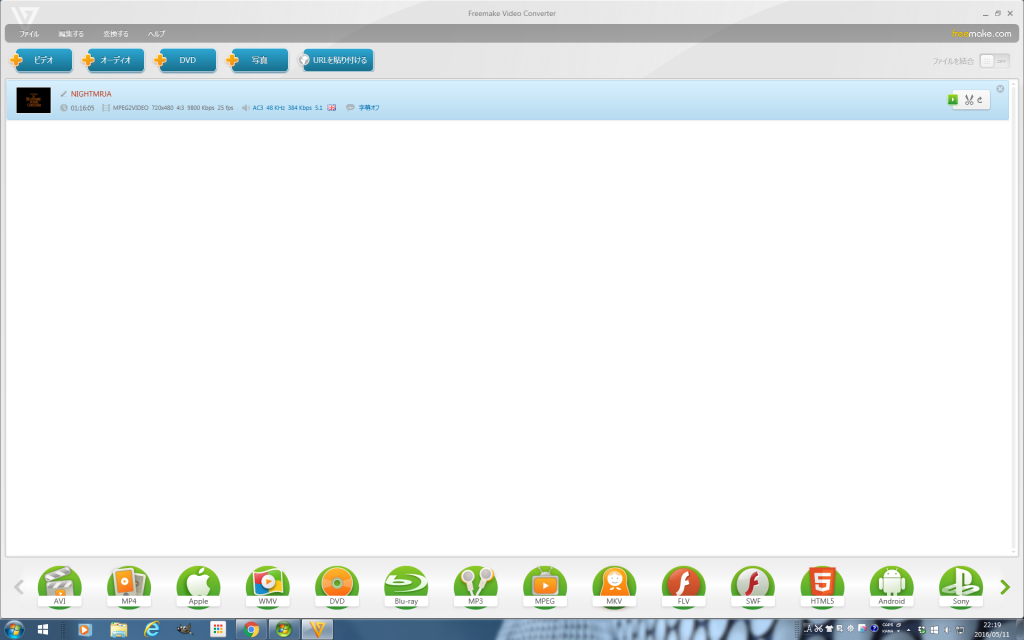Remove NIGHTMRJA with the row's X button
The image size is (1024, 640).
[1000, 89]
